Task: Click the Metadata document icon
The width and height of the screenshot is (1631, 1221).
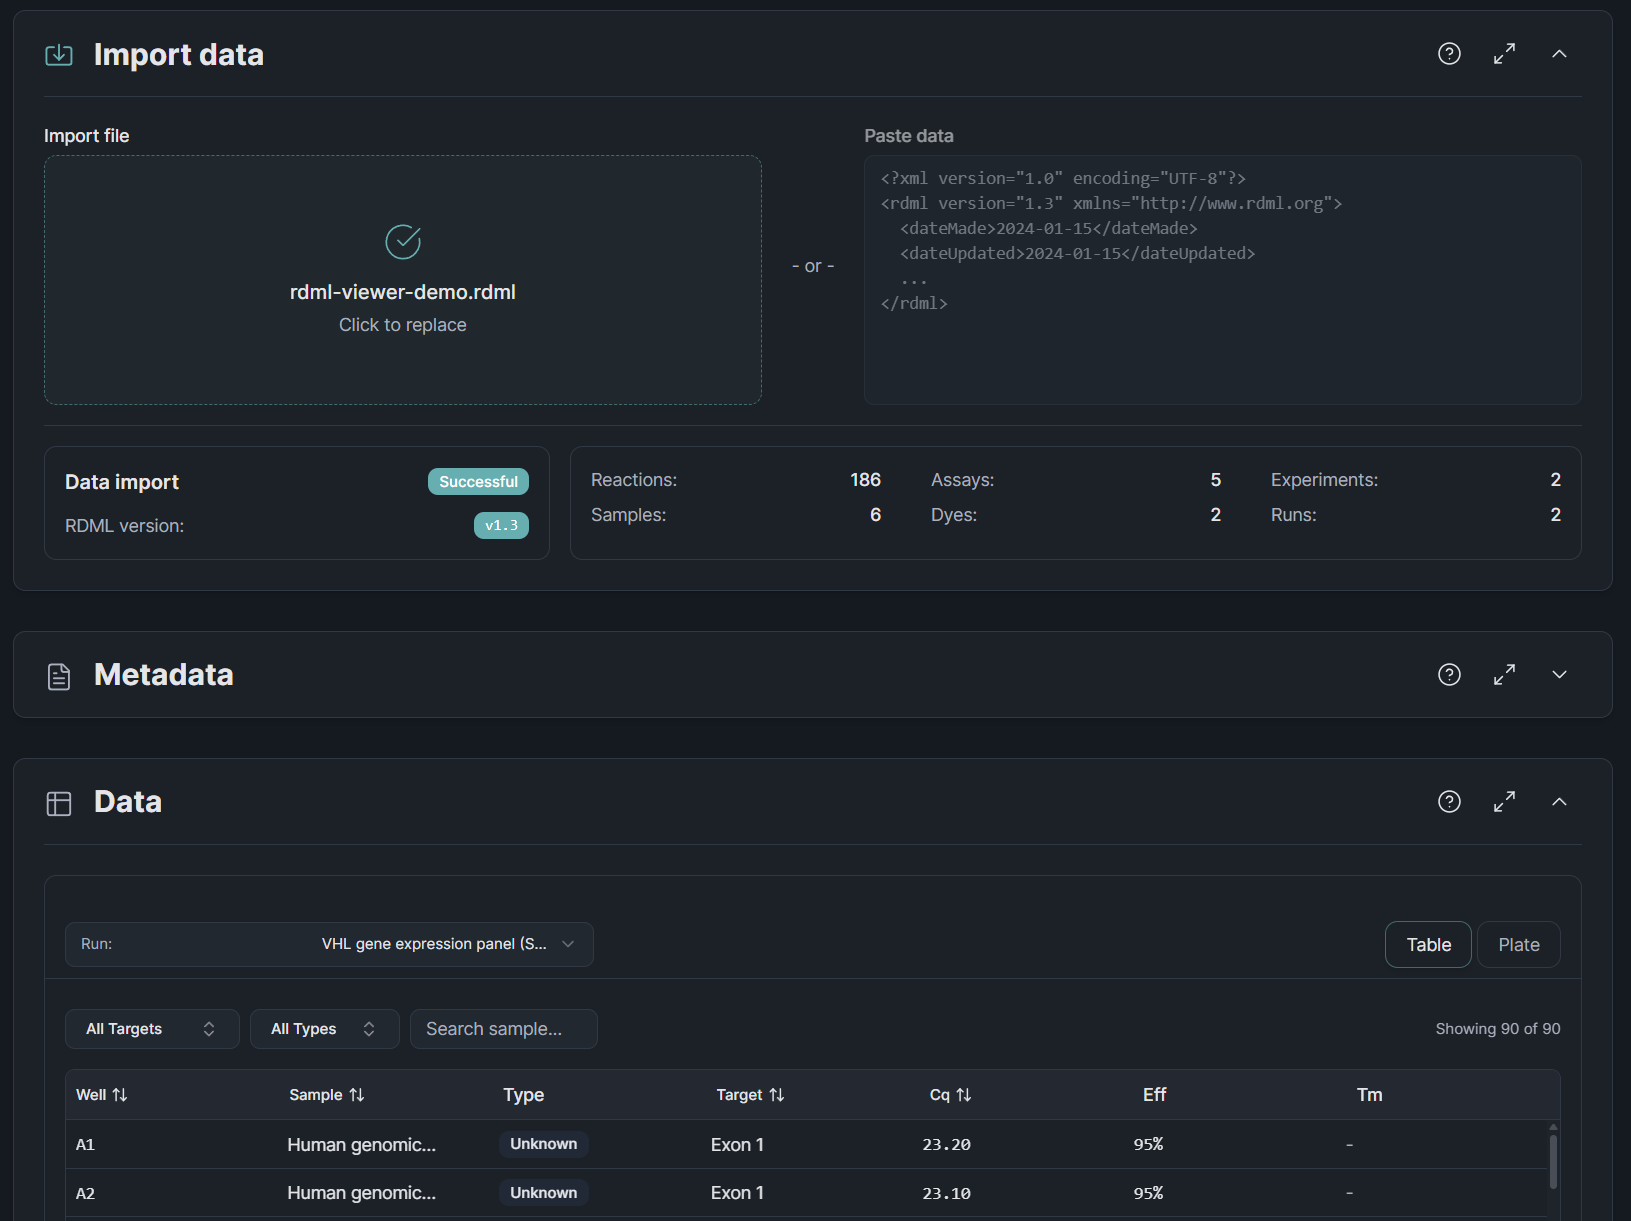Action: click(x=59, y=675)
